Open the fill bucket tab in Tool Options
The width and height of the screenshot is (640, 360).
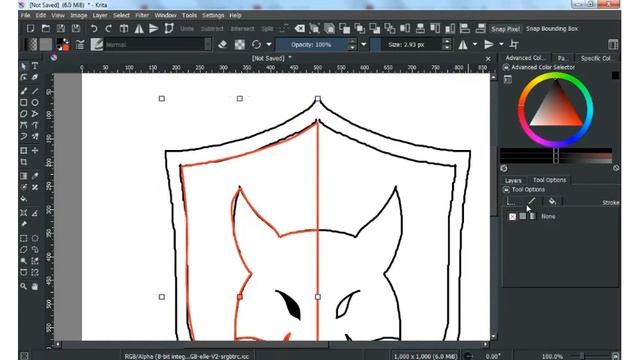coord(552,201)
